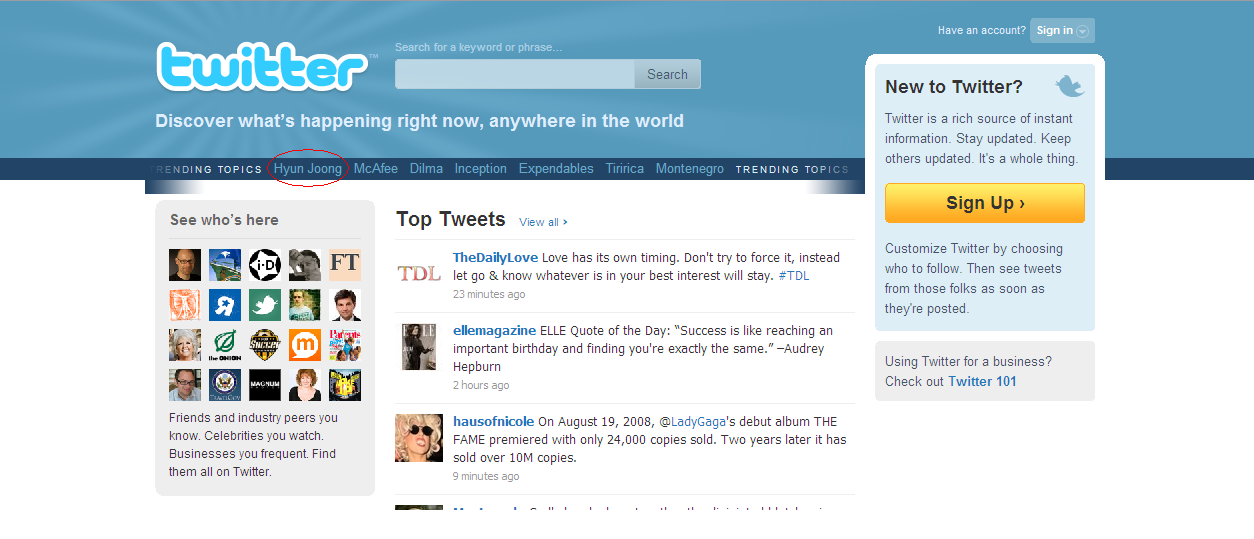Image resolution: width=1254 pixels, height=539 pixels.
Task: Click the blue bird icon beside New to Twitter
Action: pos(1069,86)
